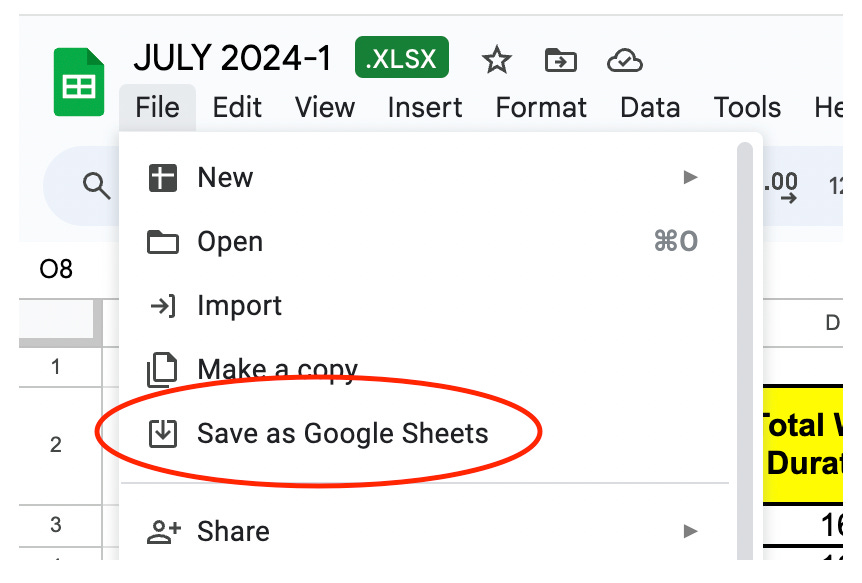Viewport: 862px width, 583px height.
Task: Click the decrease decimal places icon
Action: pyautogui.click(x=779, y=186)
